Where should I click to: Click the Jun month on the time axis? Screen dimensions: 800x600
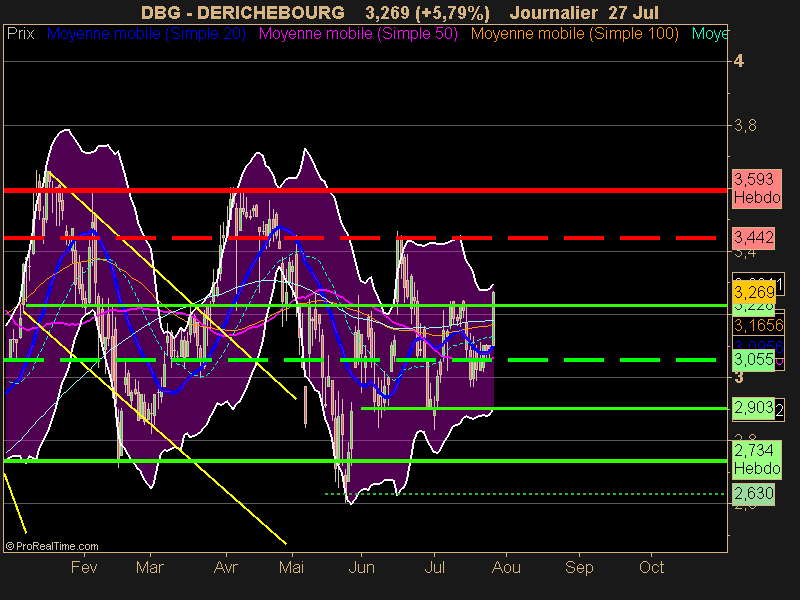click(361, 567)
